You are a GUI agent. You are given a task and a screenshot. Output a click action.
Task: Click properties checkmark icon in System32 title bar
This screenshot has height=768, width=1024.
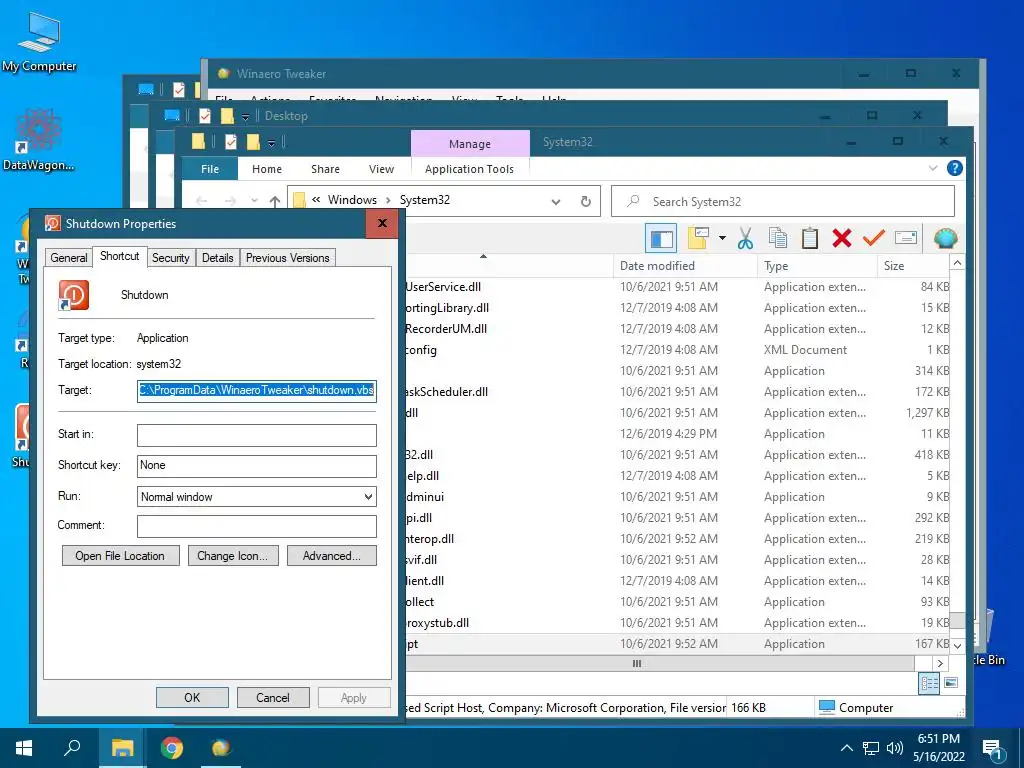(x=231, y=142)
